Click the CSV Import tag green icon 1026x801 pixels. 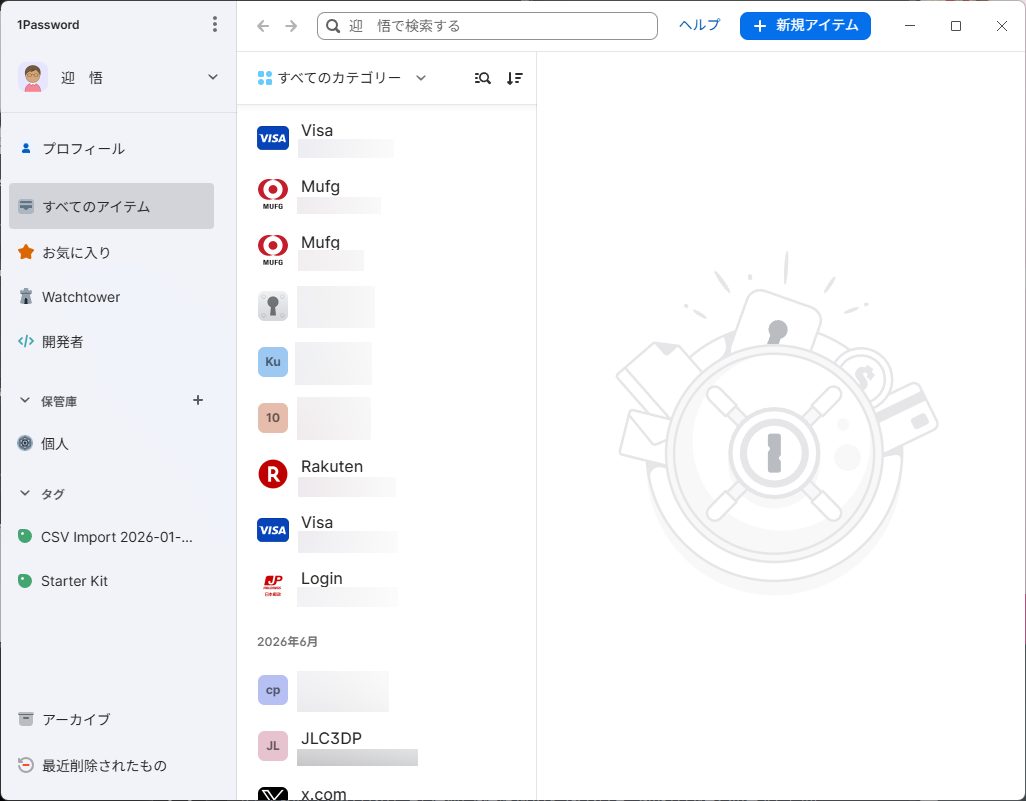click(x=25, y=537)
